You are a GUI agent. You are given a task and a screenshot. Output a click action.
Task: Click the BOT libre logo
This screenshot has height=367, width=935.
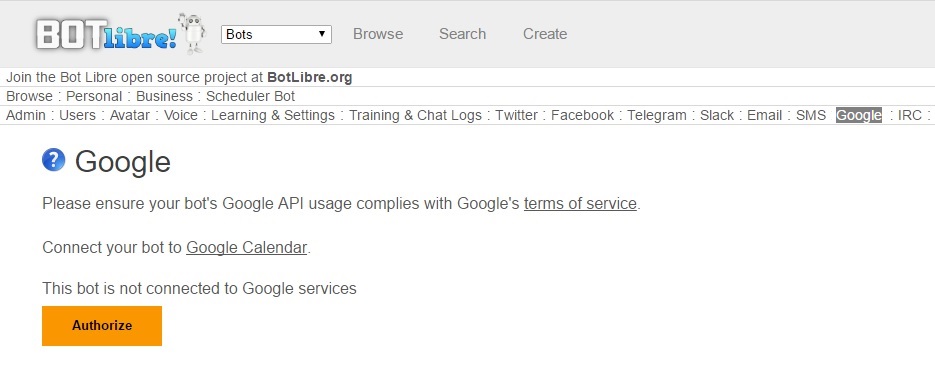pyautogui.click(x=106, y=35)
